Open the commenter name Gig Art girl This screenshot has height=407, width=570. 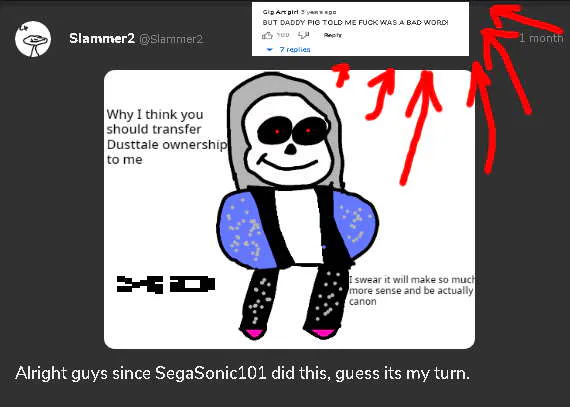click(x=281, y=12)
